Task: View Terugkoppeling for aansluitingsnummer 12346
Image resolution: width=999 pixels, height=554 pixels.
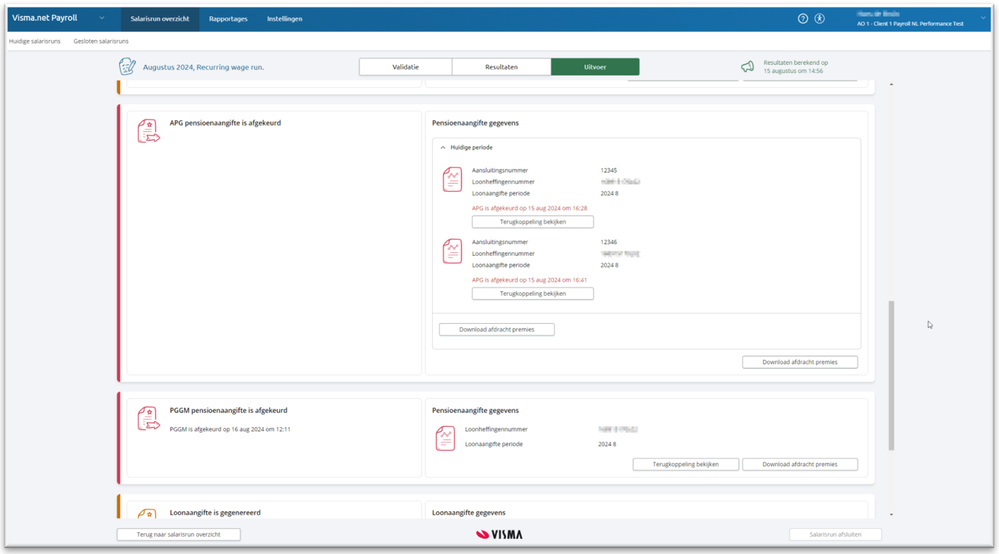Action: click(x=533, y=294)
